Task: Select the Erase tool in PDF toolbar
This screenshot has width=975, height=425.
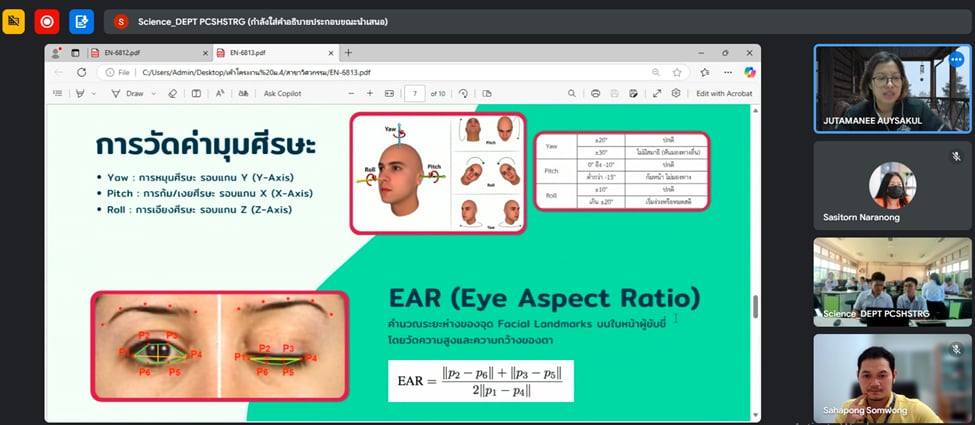Action: pos(172,93)
